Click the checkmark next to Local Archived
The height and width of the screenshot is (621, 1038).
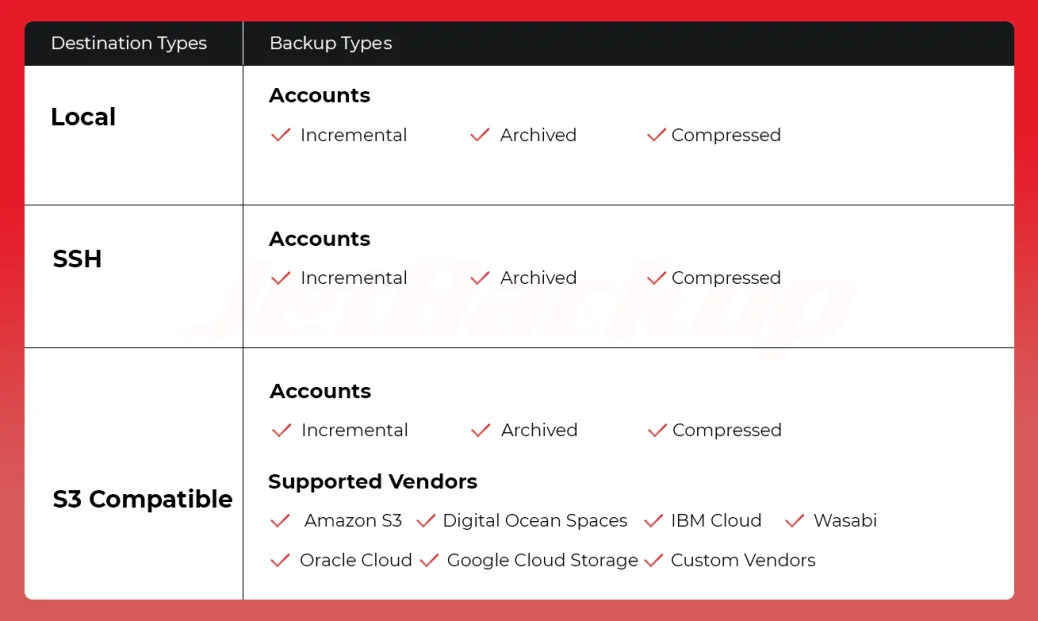pyautogui.click(x=480, y=135)
